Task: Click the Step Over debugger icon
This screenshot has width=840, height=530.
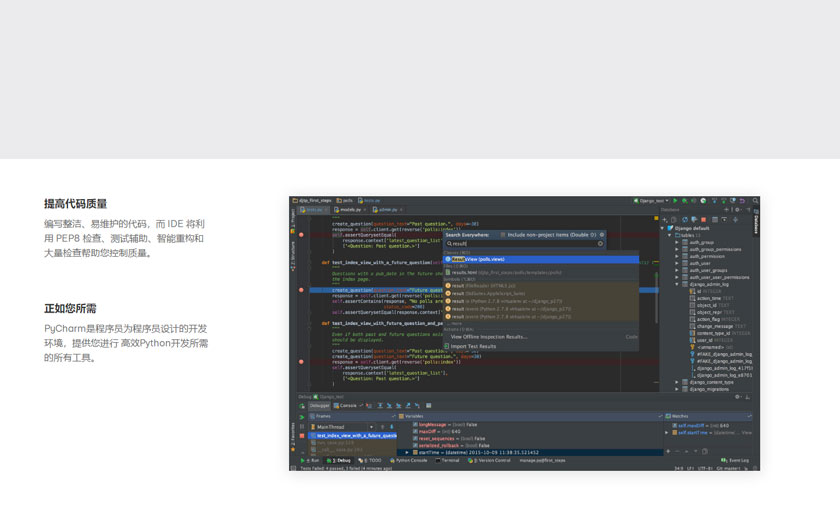Action: [x=380, y=406]
